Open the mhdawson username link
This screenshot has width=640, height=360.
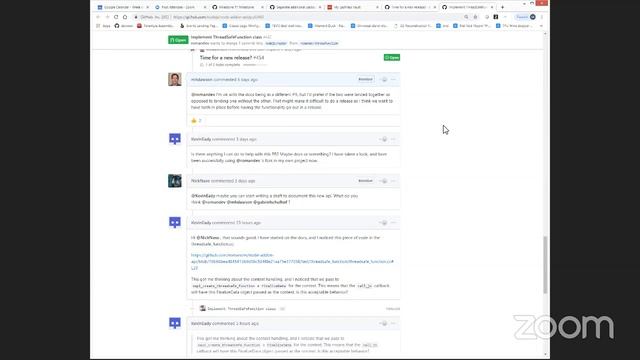[x=202, y=80]
